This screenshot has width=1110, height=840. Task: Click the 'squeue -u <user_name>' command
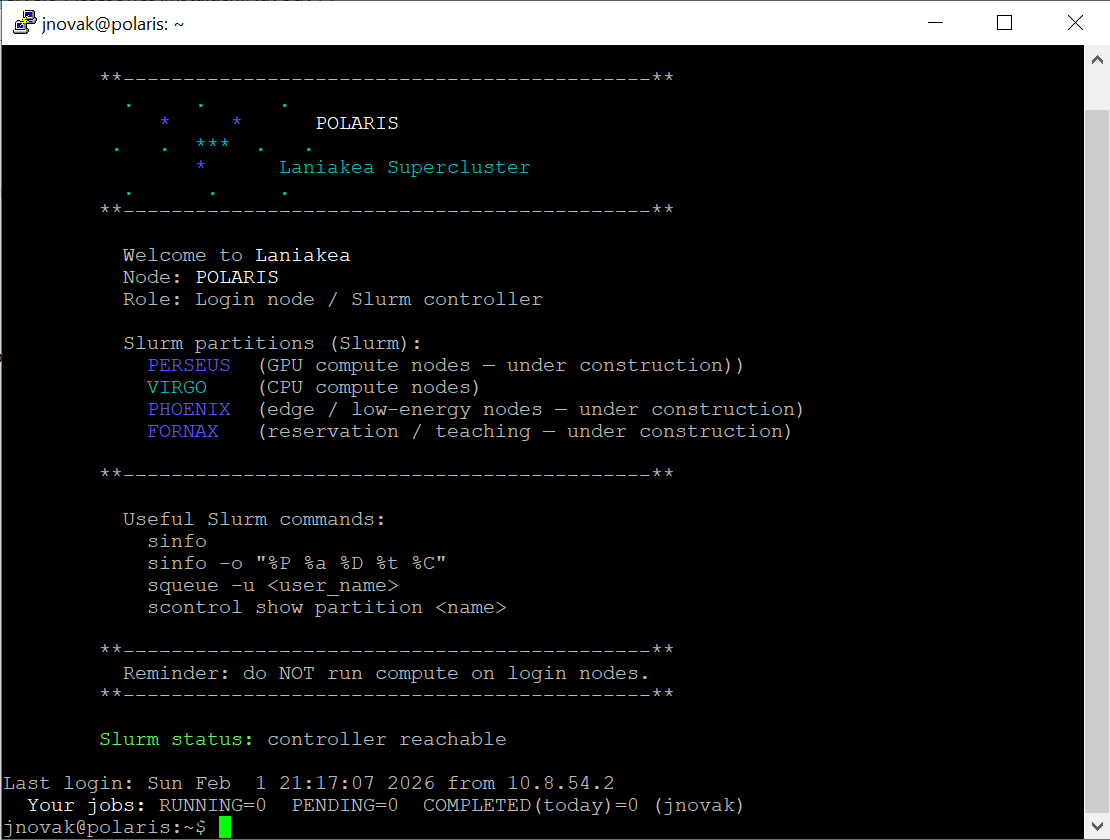click(273, 585)
